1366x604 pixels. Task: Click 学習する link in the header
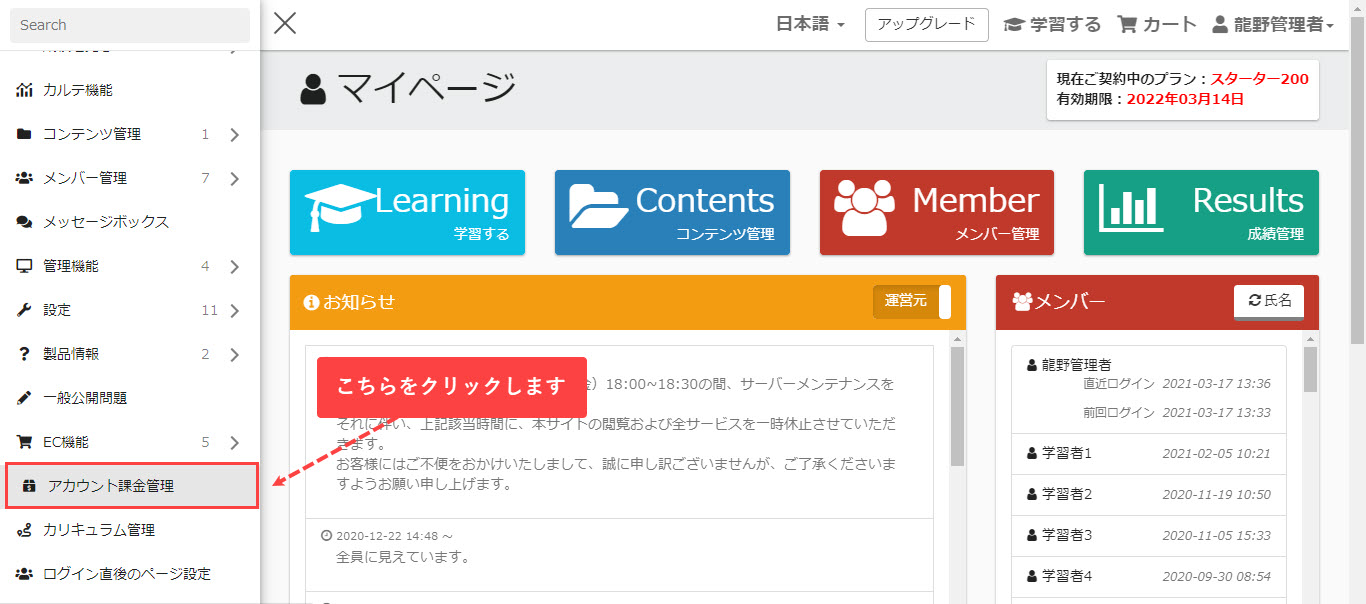click(1052, 25)
